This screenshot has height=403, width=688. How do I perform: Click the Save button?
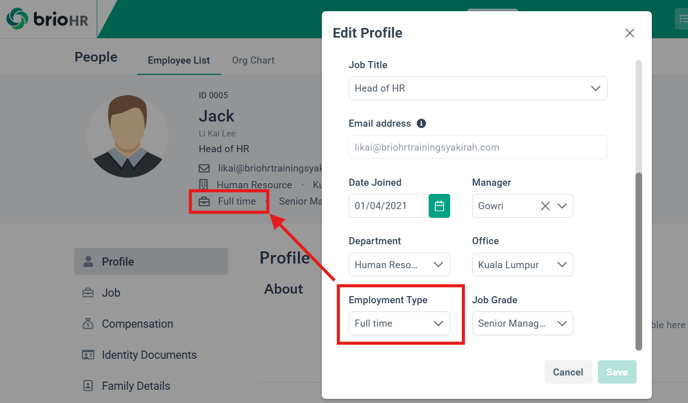(617, 372)
